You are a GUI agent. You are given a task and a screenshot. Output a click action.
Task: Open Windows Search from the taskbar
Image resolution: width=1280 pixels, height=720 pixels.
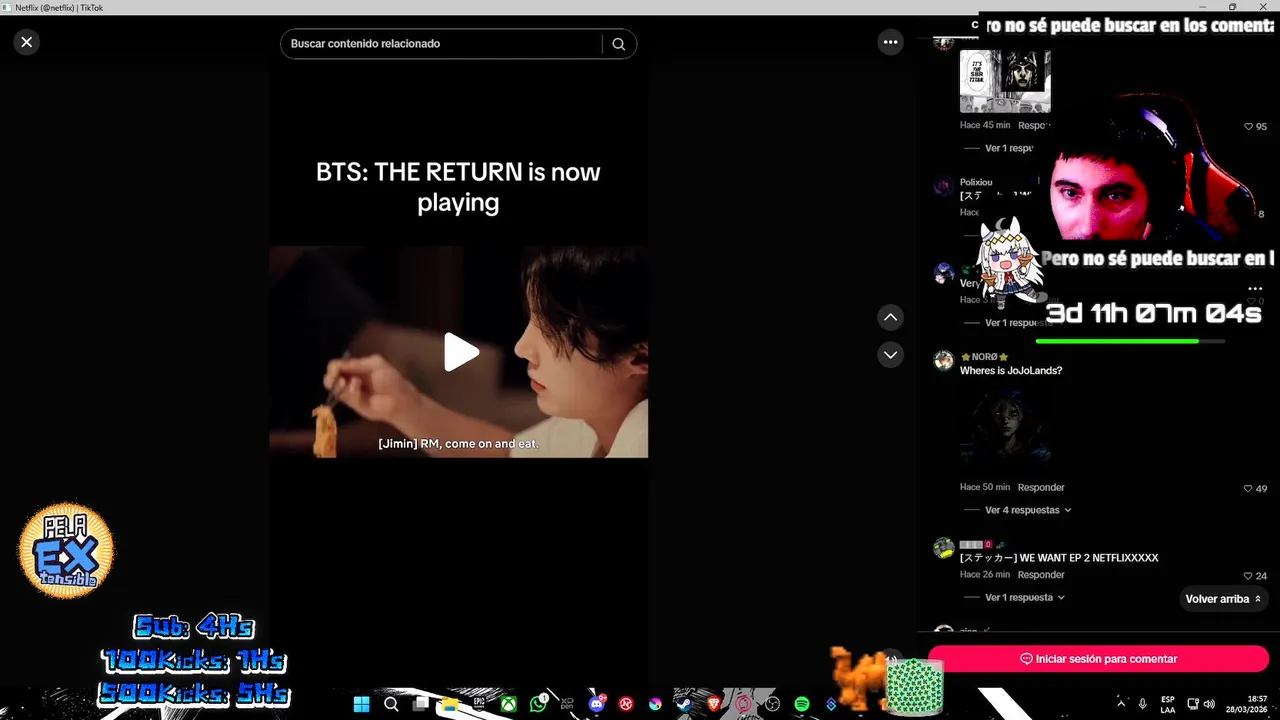pos(391,704)
